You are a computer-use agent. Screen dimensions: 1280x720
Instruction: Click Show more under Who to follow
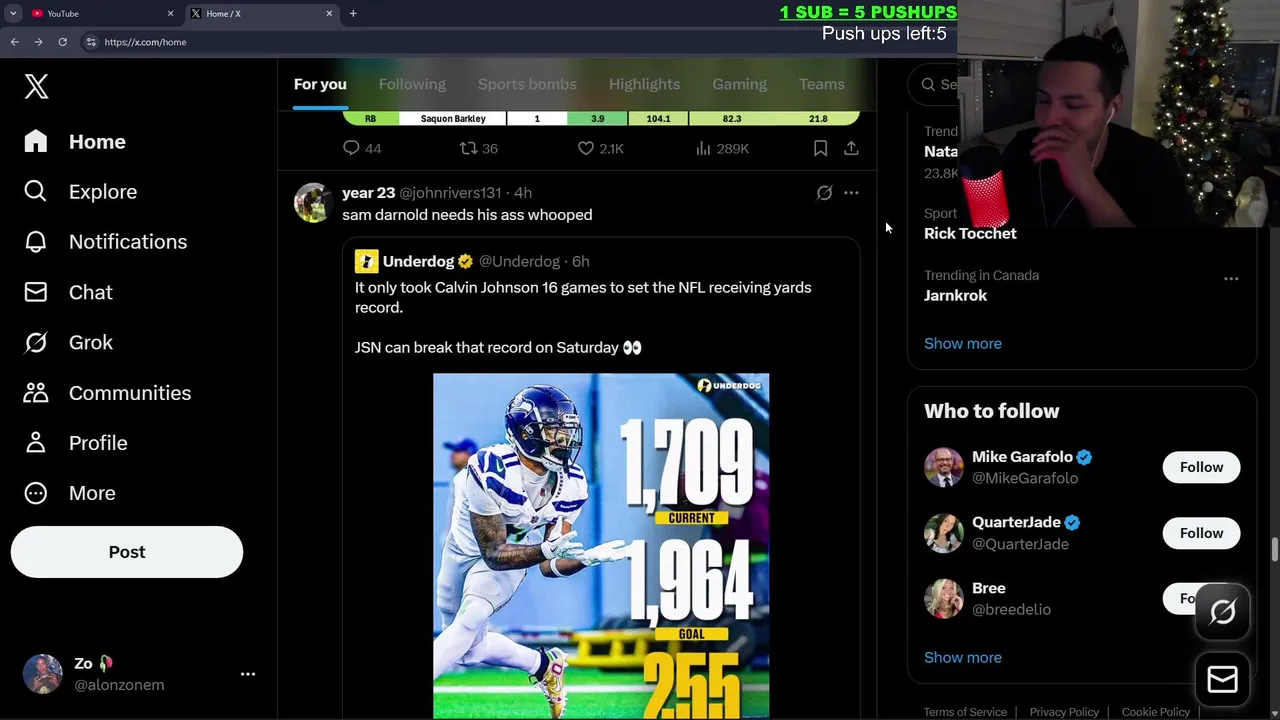pos(962,657)
